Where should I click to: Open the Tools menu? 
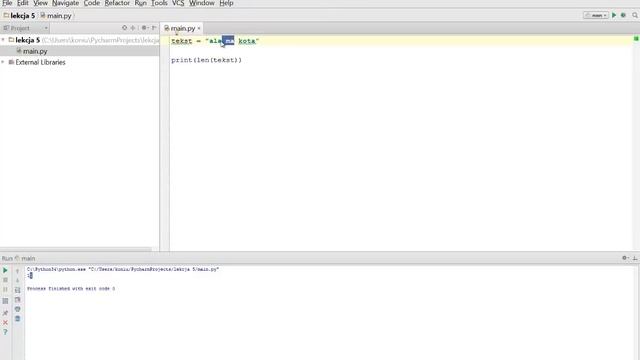click(x=159, y=3)
